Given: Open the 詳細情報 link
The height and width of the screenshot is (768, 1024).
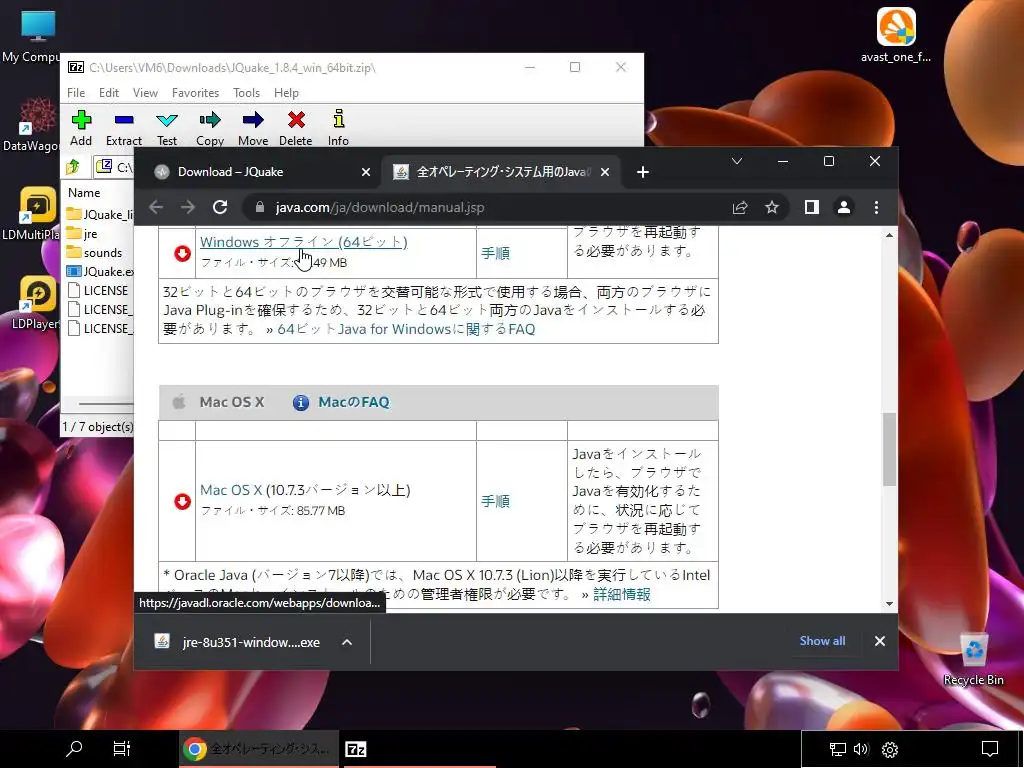Looking at the screenshot, I should coord(622,594).
